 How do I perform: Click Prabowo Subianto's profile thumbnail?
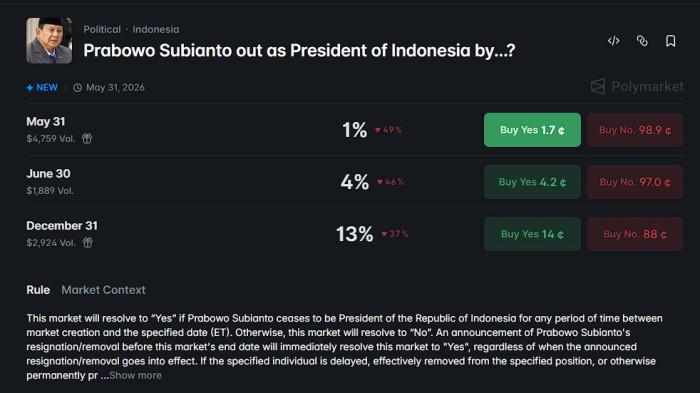pos(49,41)
